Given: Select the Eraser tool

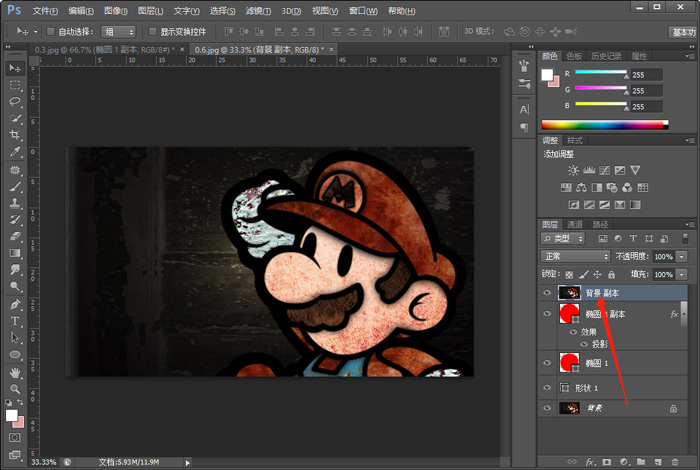Looking at the screenshot, I should (15, 236).
